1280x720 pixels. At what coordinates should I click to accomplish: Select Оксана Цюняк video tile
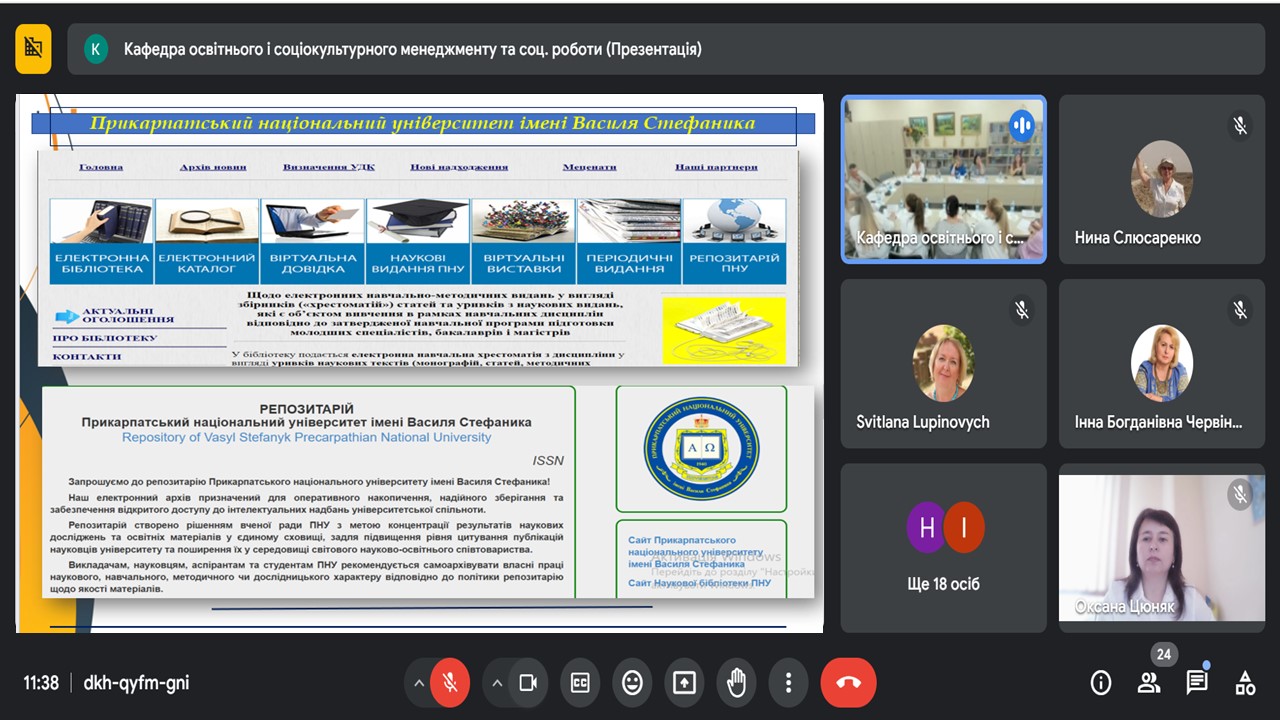[1161, 547]
